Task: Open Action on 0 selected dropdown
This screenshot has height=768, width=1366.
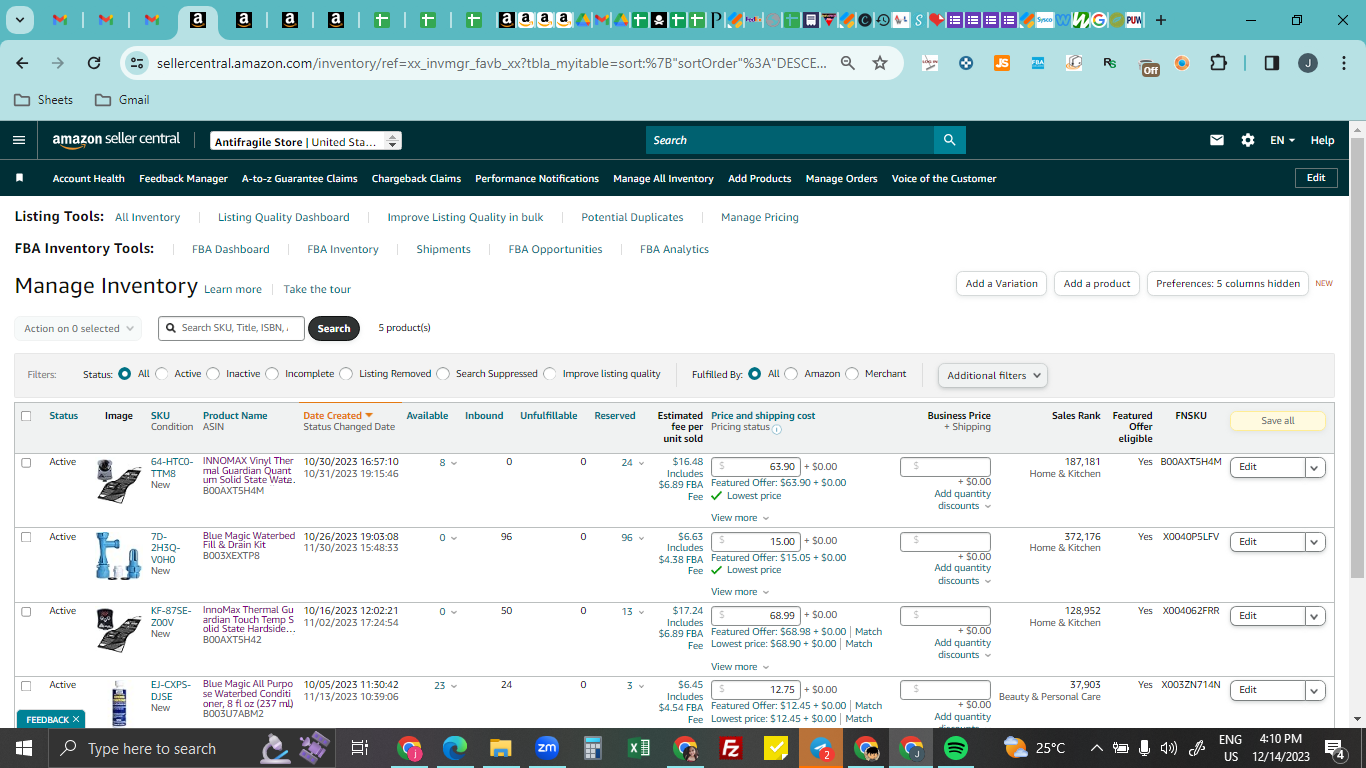Action: tap(78, 328)
